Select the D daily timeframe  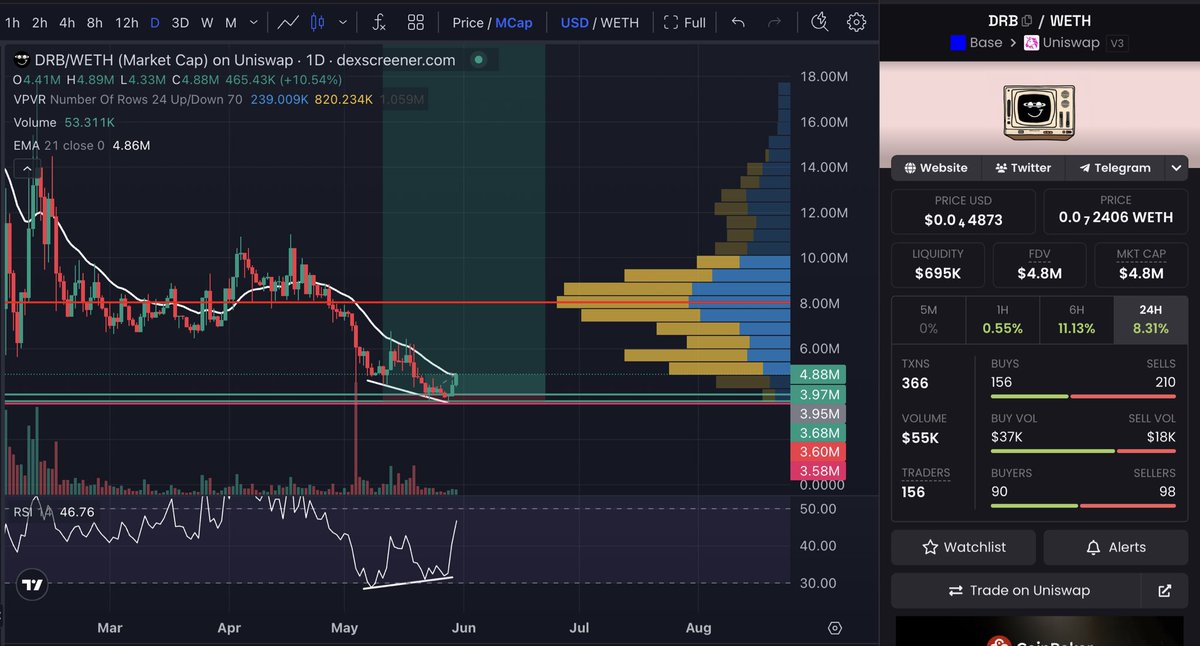tap(155, 22)
